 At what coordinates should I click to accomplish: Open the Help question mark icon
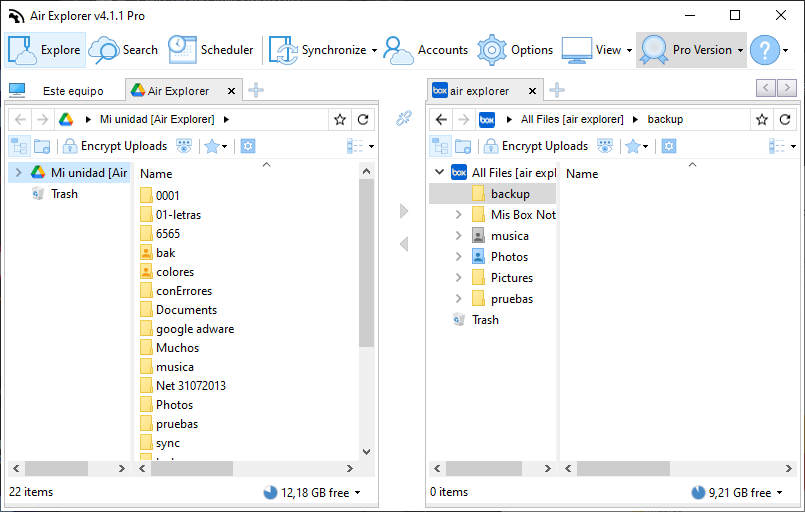(764, 50)
